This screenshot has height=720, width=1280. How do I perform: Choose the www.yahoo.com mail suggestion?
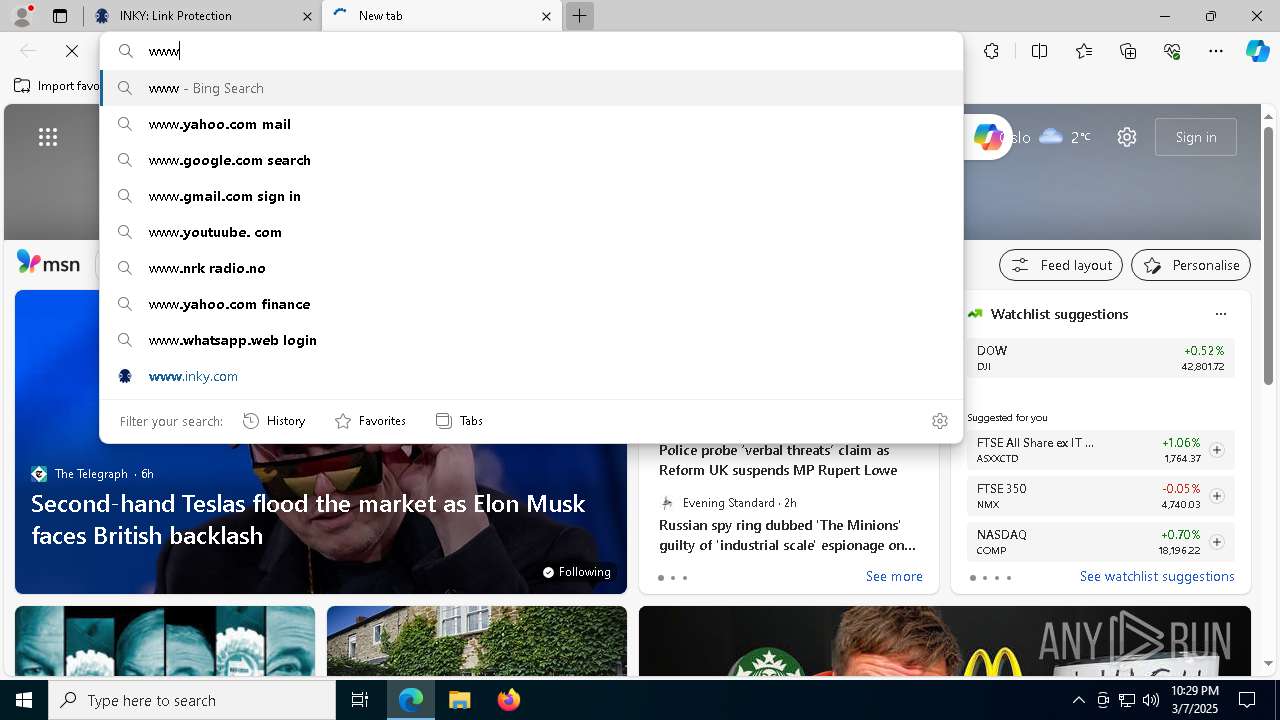pyautogui.click(x=531, y=124)
